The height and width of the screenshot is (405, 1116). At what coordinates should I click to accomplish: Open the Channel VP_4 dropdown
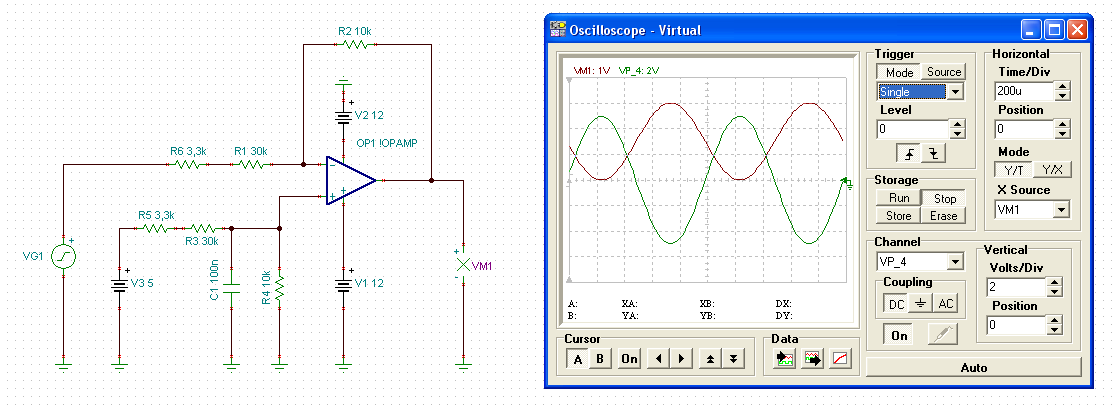pos(955,262)
